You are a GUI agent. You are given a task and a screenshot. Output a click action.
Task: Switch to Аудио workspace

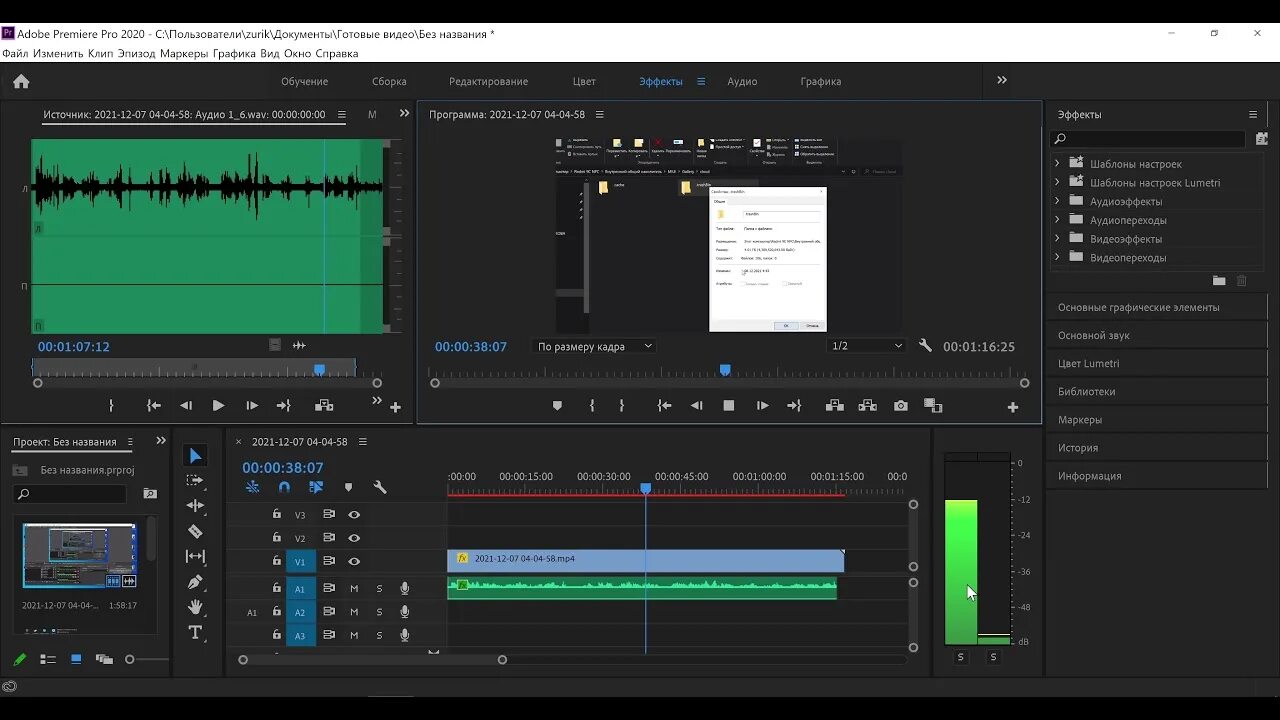tap(742, 81)
